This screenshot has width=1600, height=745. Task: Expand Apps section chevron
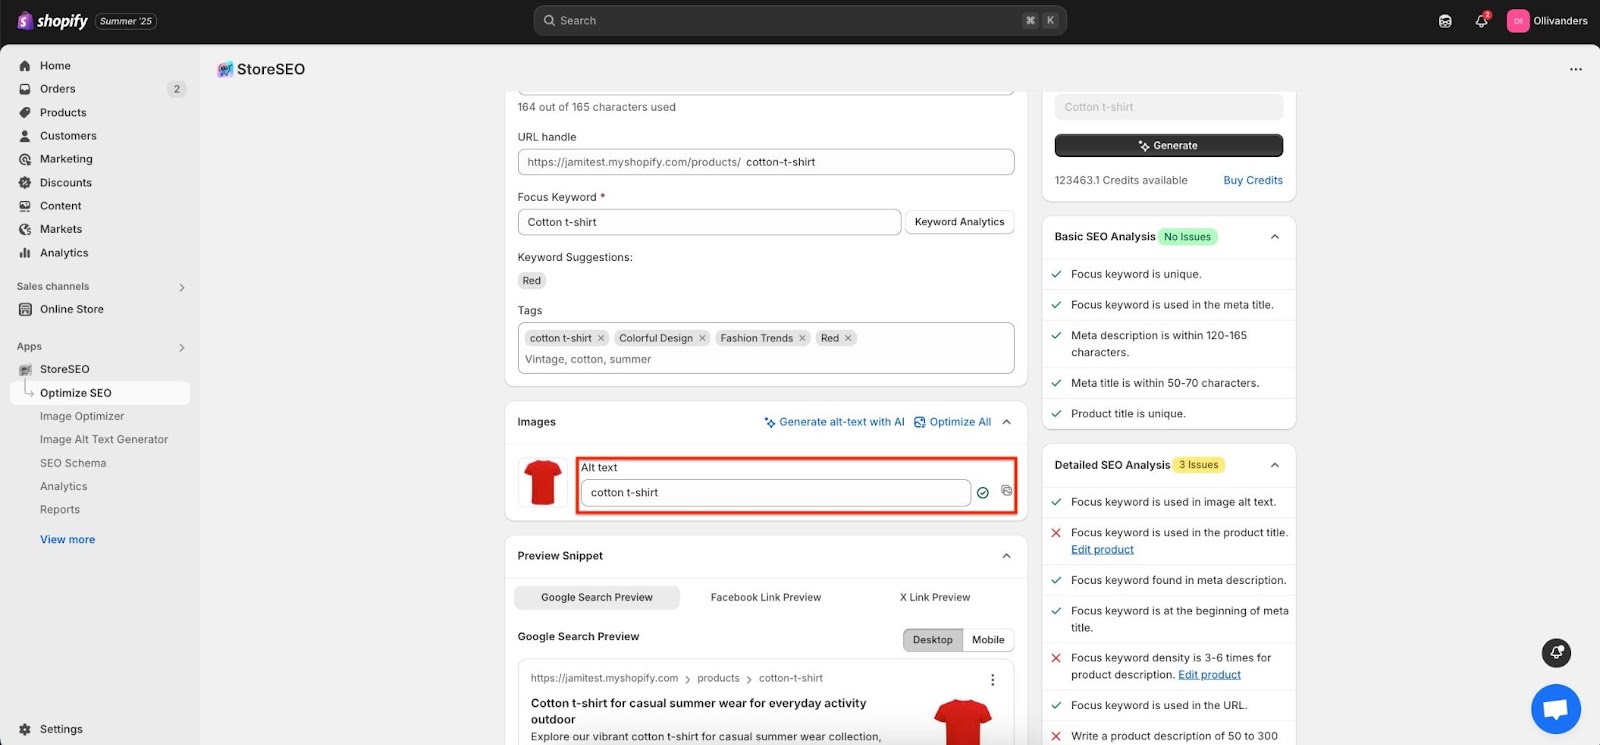coord(182,348)
